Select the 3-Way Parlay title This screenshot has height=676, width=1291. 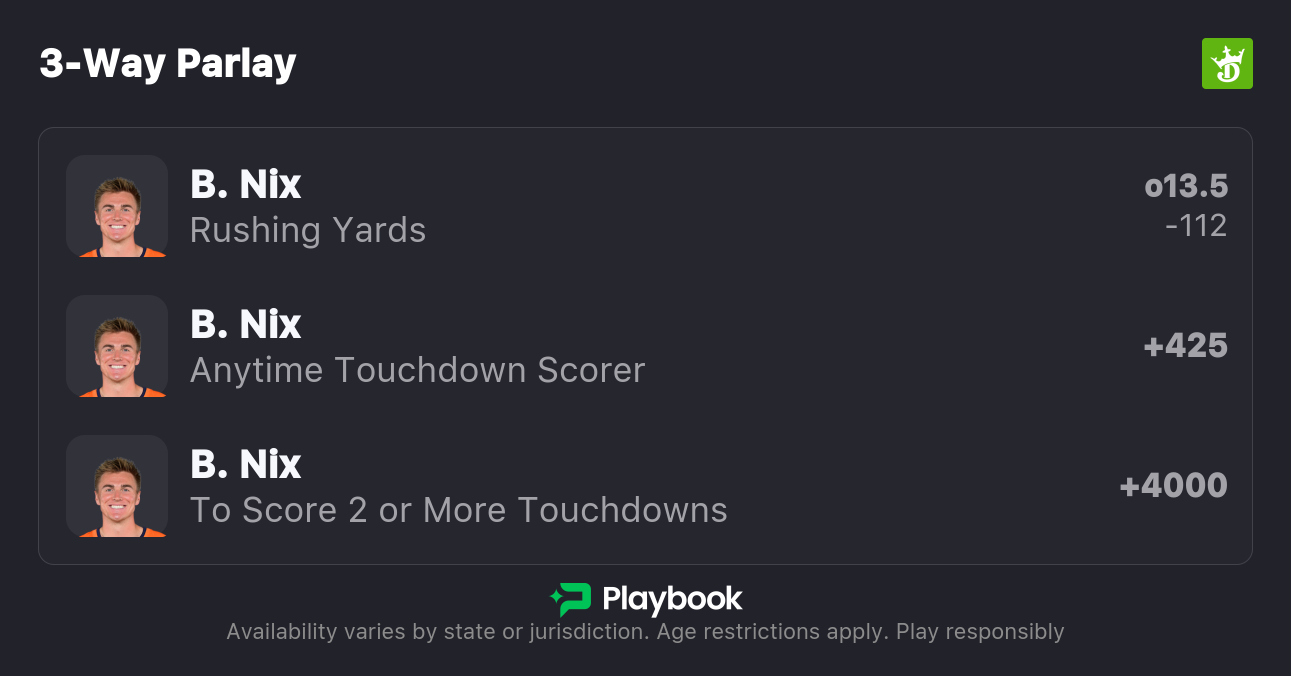coord(168,64)
